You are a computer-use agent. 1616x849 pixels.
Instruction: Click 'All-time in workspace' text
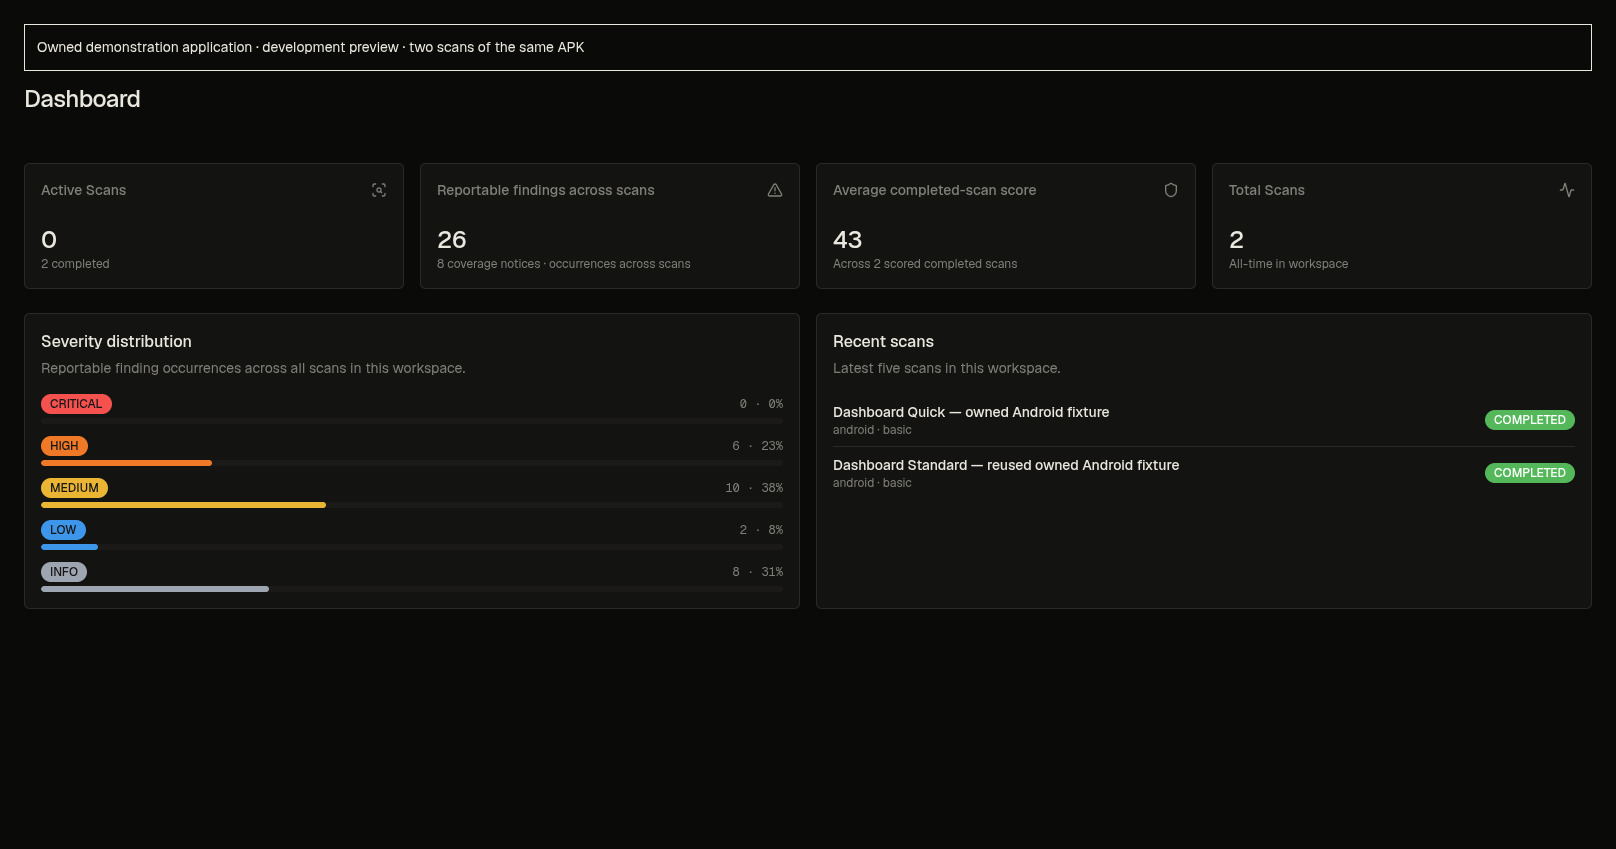[x=1288, y=264]
